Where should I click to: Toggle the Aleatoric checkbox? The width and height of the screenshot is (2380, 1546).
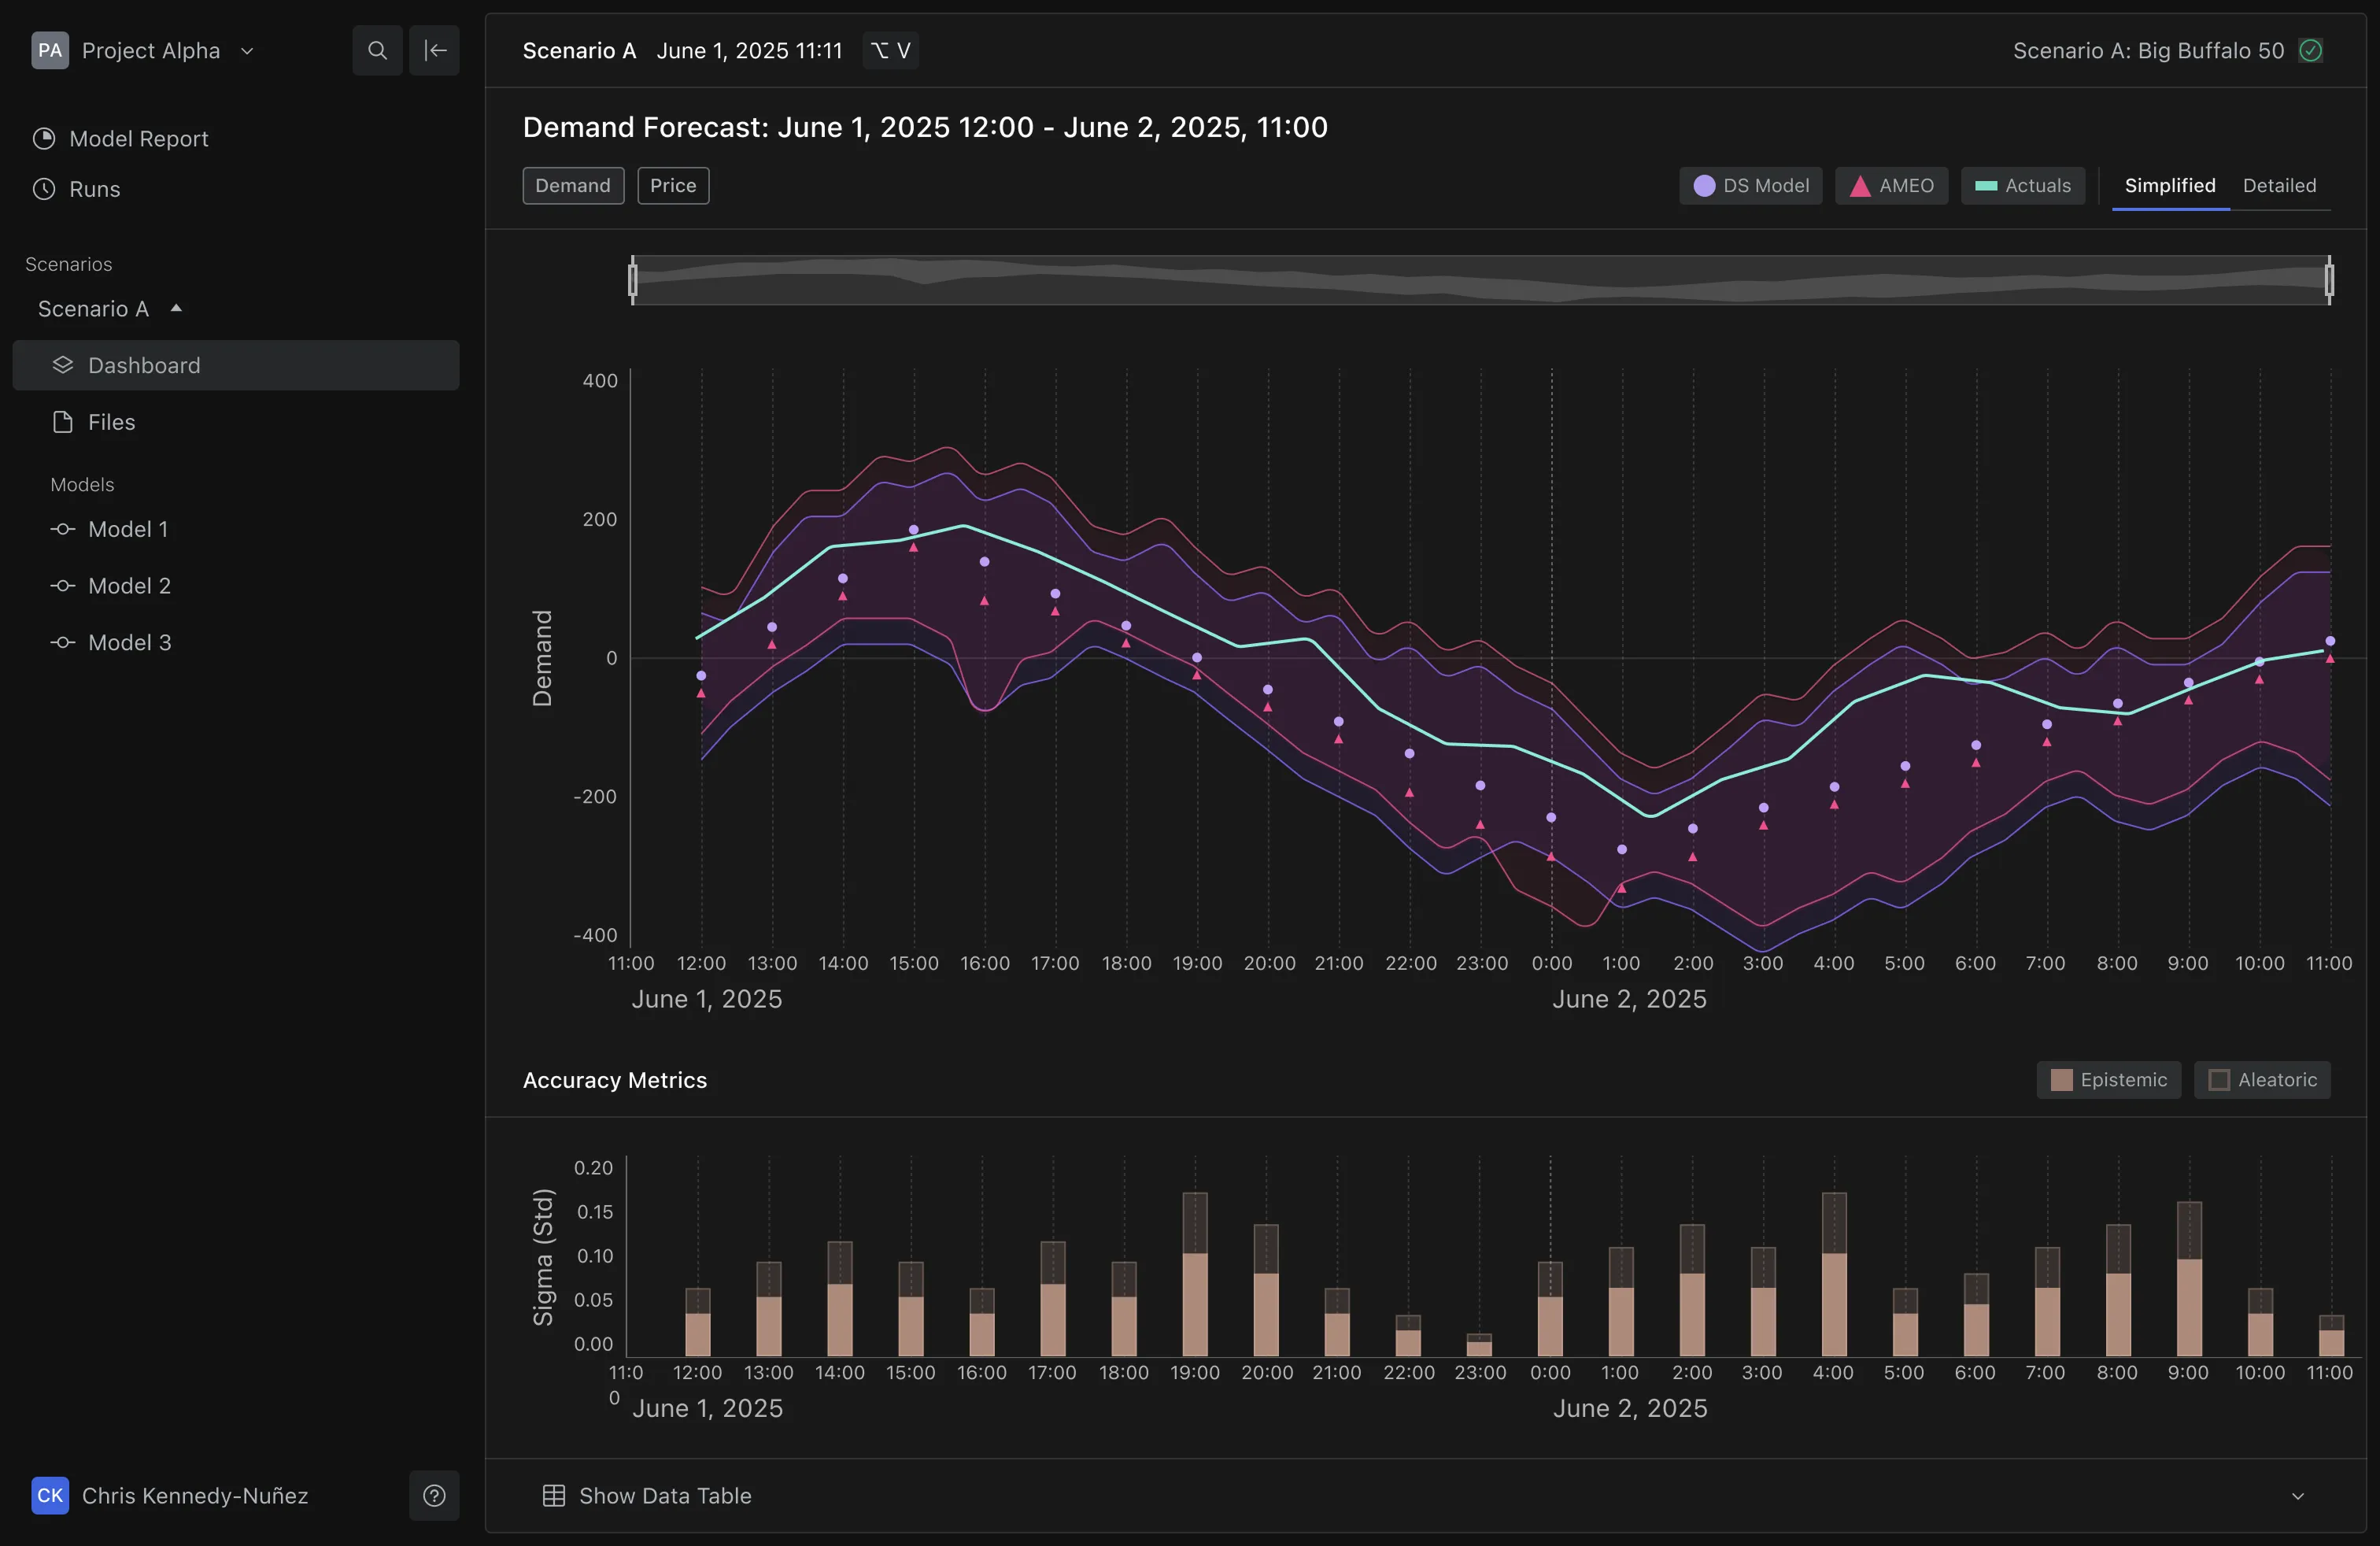point(2262,1080)
